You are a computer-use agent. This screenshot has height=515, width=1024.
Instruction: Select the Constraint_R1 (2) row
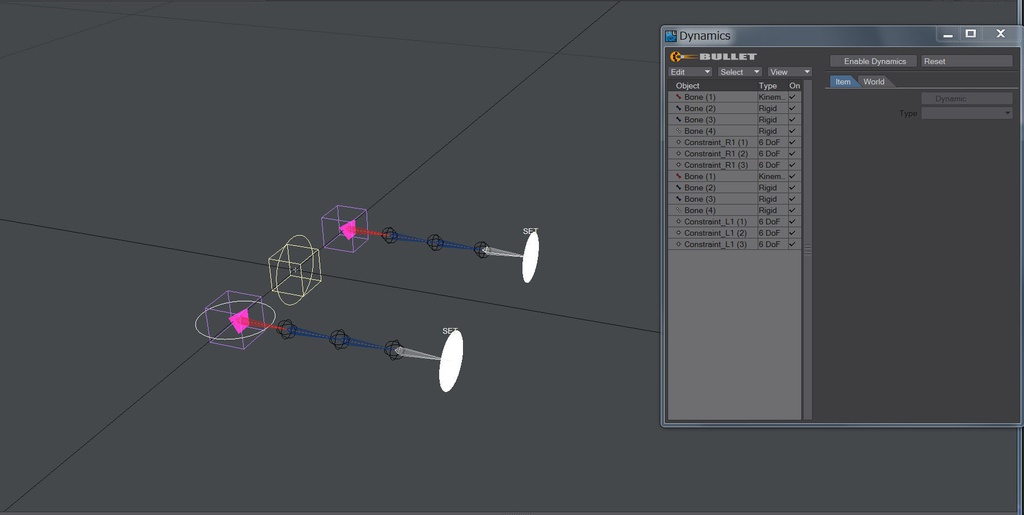click(735, 154)
